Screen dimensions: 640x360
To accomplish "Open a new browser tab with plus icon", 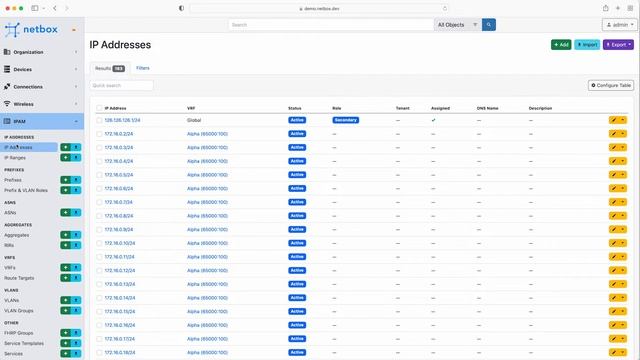I will (x=618, y=8).
